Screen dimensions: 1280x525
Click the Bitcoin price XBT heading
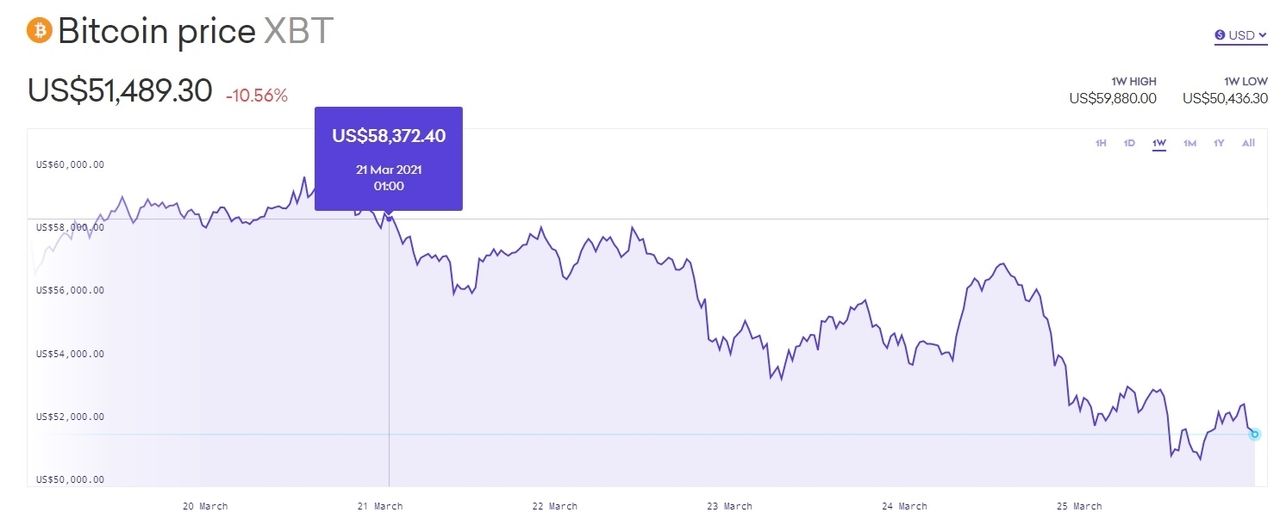195,31
